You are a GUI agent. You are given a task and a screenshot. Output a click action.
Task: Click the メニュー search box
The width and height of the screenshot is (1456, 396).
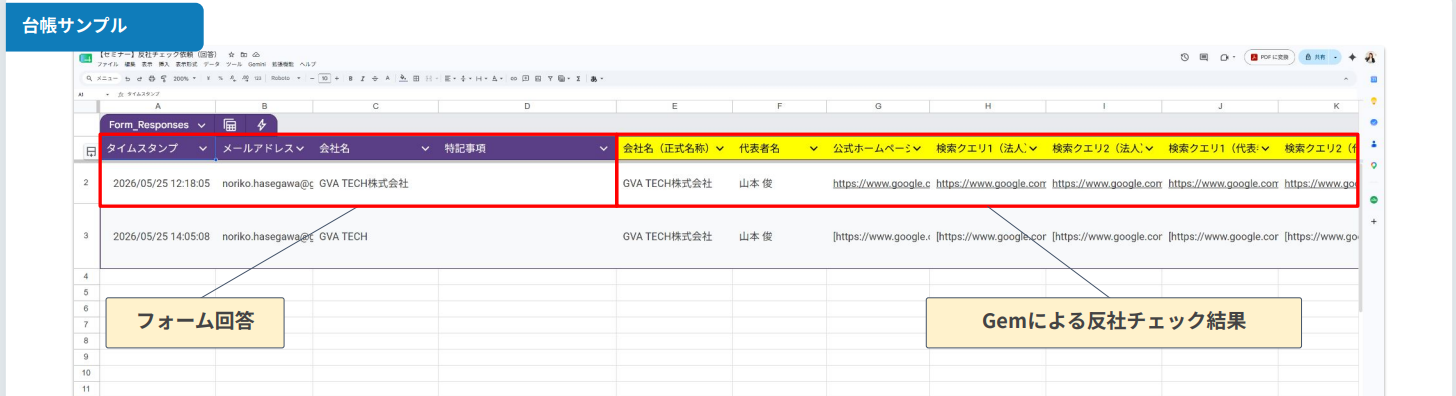(x=101, y=78)
